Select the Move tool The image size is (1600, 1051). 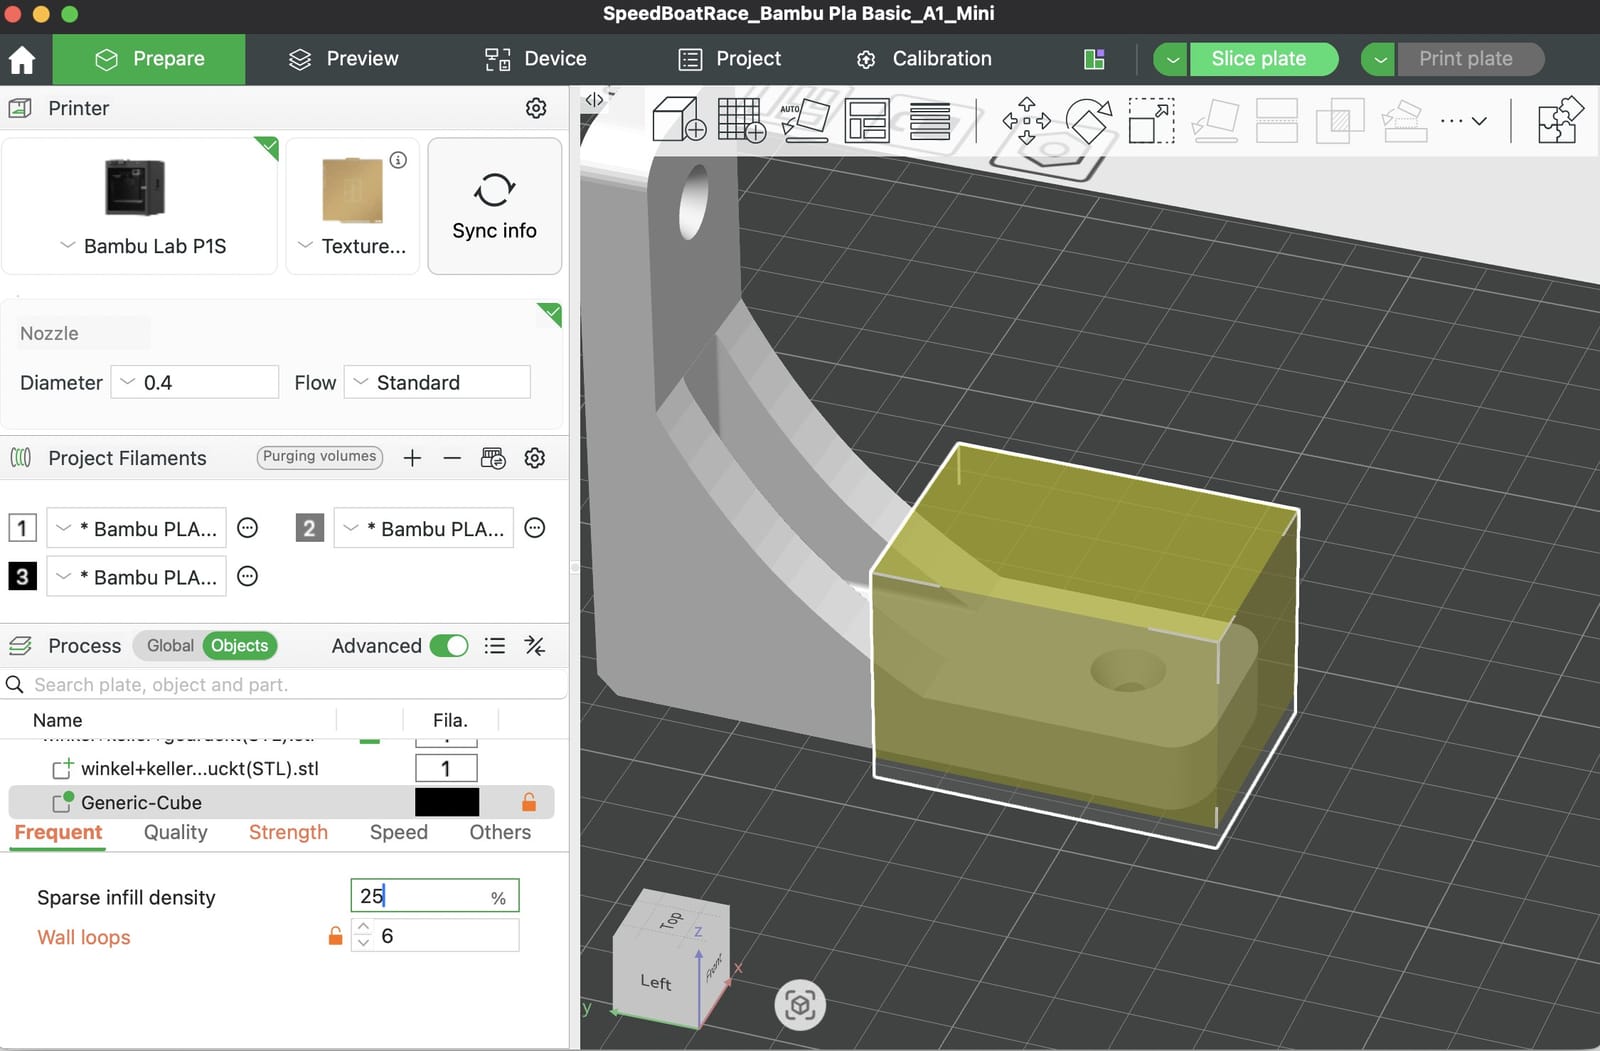coord(1027,120)
